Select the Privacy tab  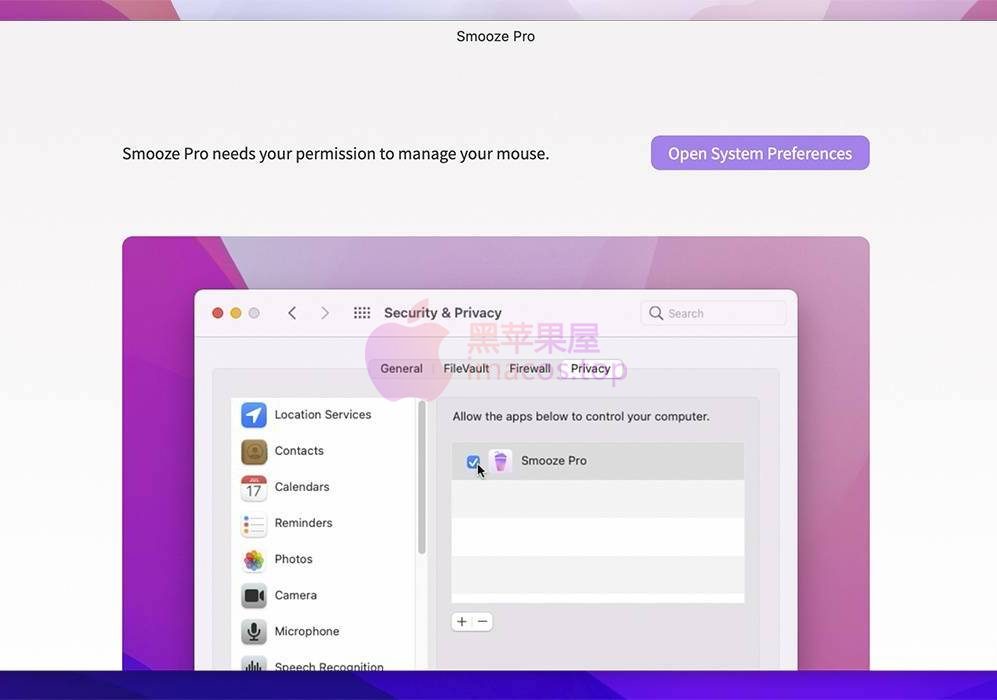click(x=590, y=369)
